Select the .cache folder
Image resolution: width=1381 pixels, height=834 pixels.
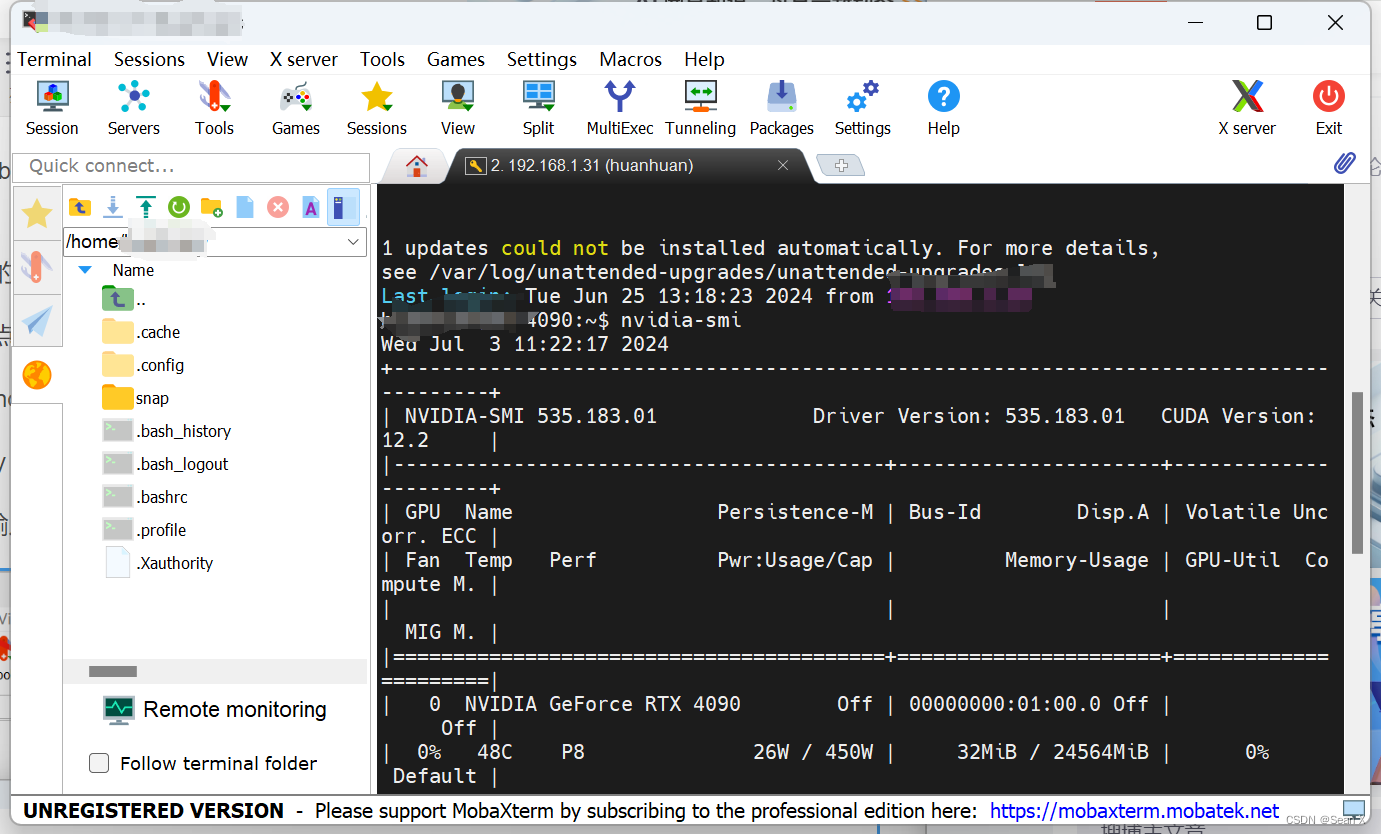(x=141, y=332)
